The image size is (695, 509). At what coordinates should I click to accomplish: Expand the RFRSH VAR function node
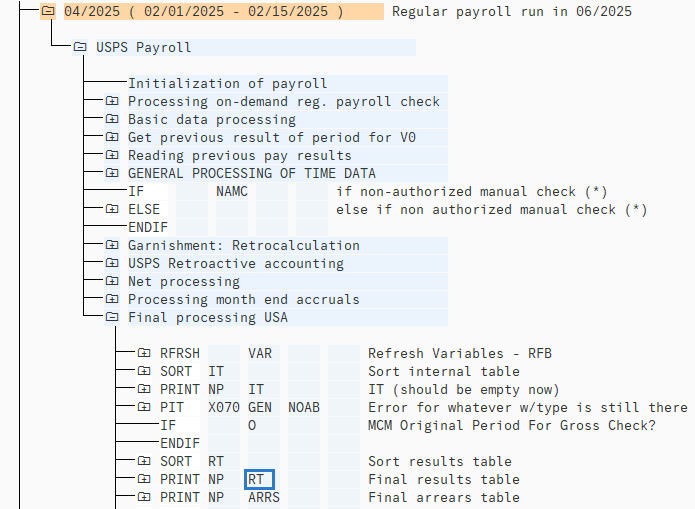pos(144,354)
